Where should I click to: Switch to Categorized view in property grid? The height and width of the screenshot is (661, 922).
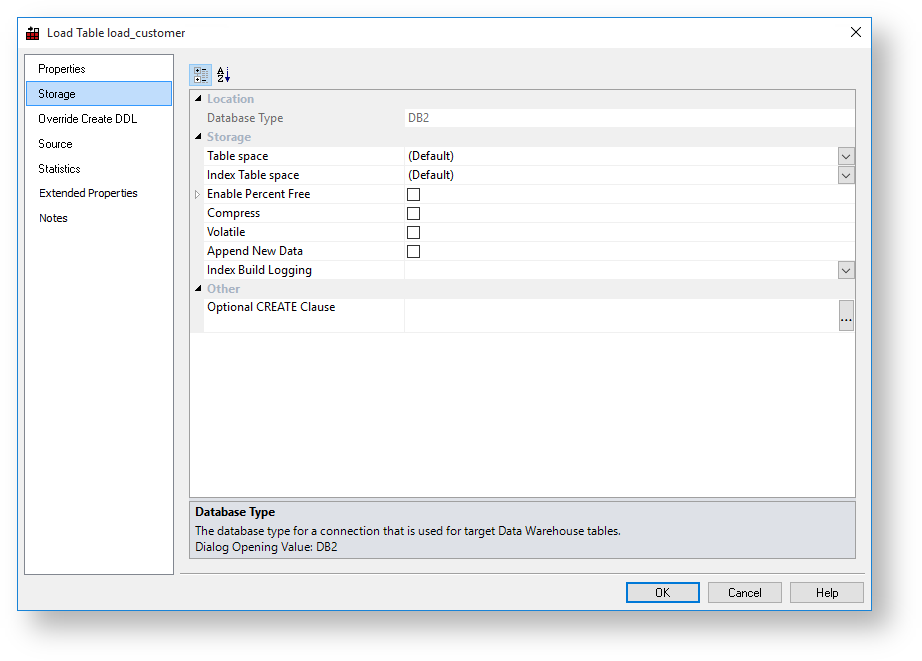pyautogui.click(x=201, y=75)
